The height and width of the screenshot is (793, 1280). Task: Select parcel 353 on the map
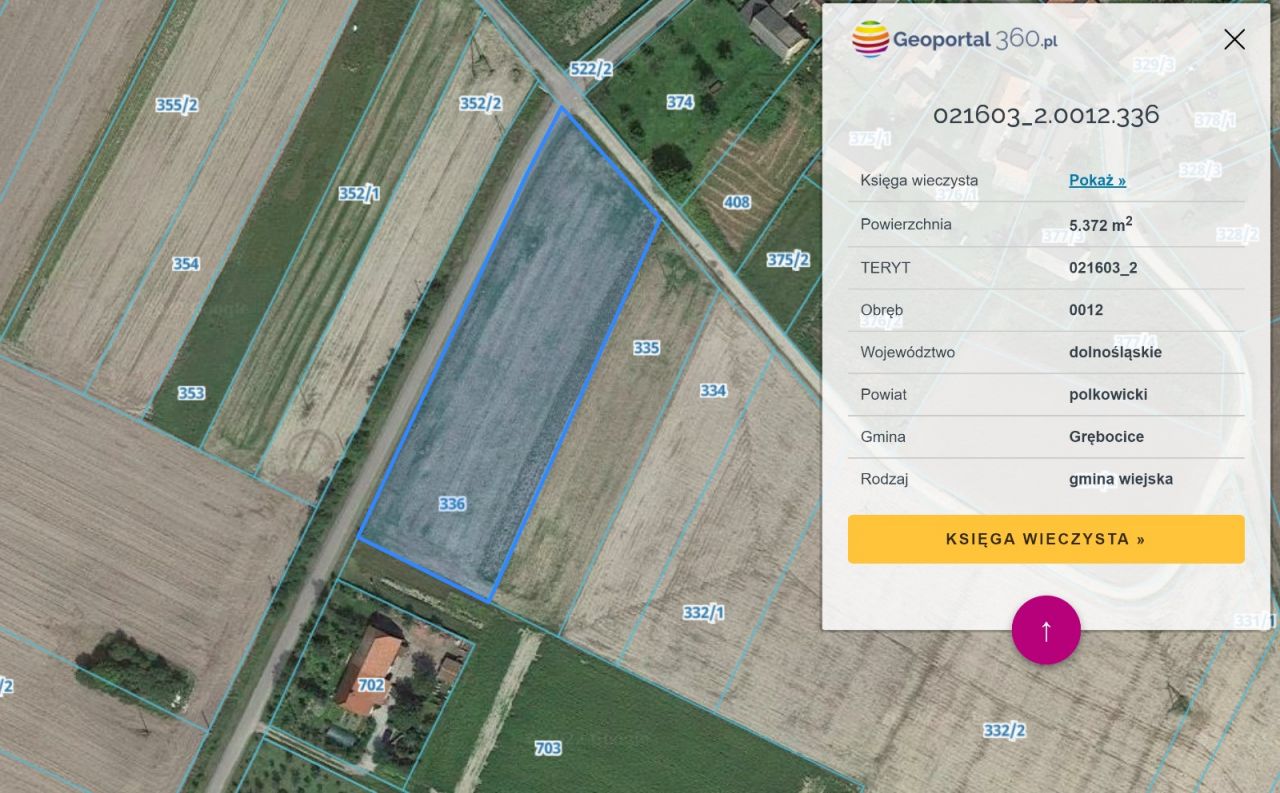[191, 393]
